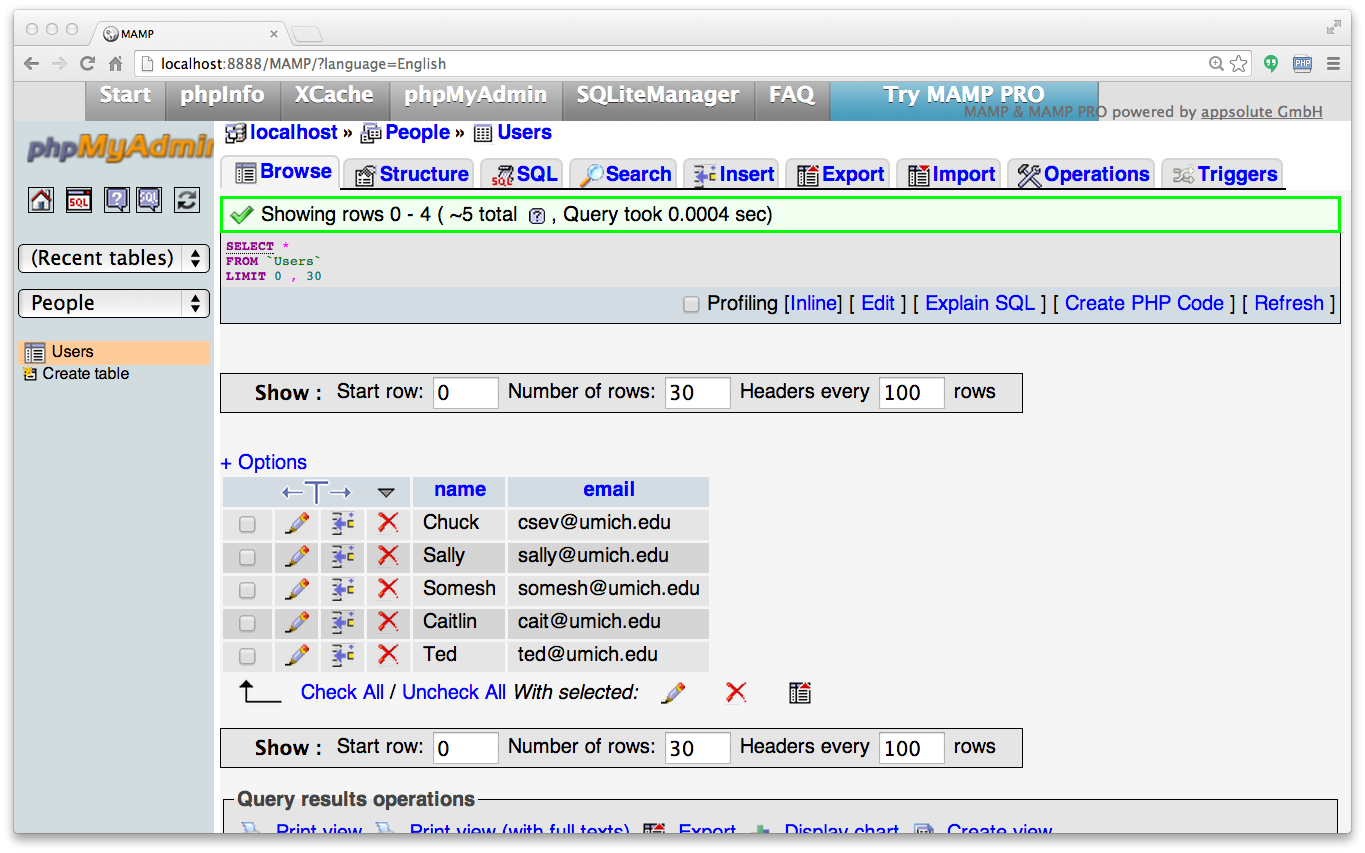The width and height of the screenshot is (1365, 853).
Task: Toggle full texts arrows in table header
Action: click(317, 492)
